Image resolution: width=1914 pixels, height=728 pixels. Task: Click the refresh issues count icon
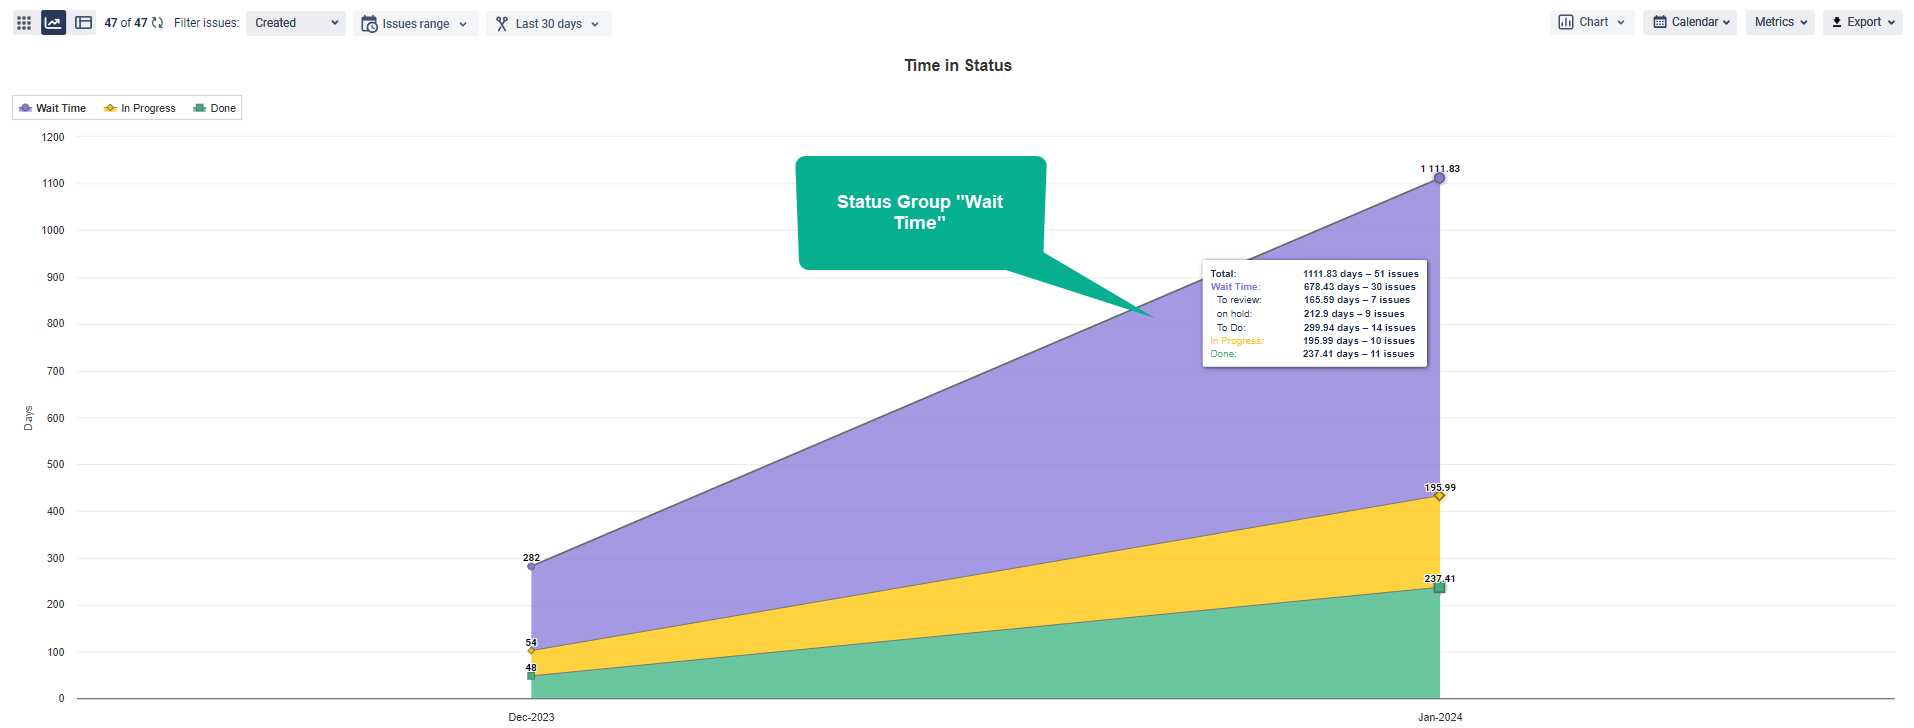click(158, 23)
